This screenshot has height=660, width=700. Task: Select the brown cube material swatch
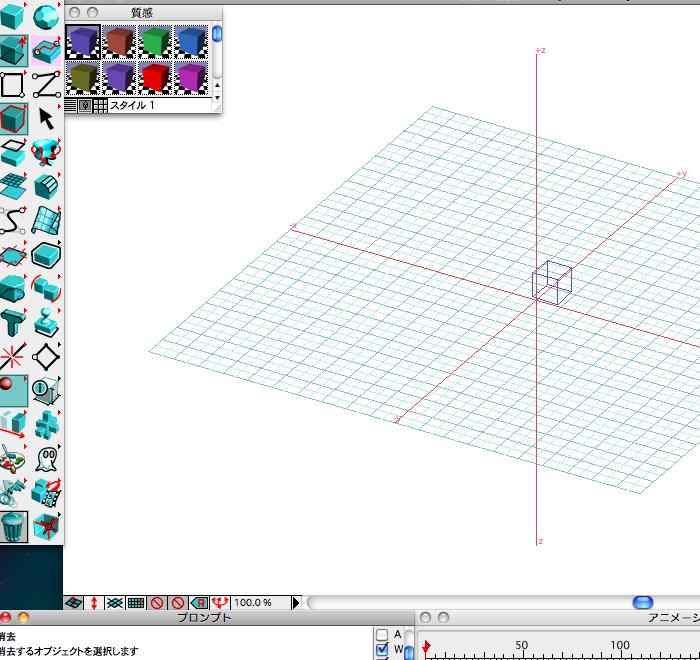119,42
